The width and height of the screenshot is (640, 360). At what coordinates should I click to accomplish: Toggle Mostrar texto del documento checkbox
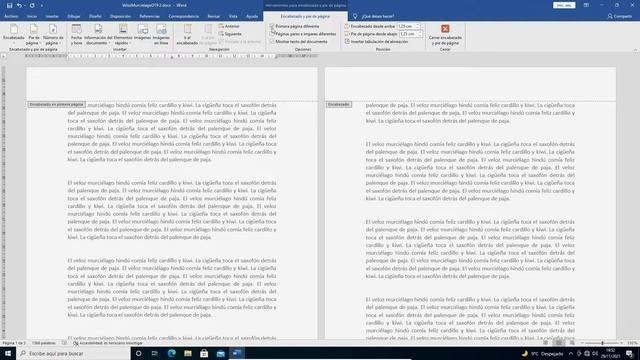coord(272,42)
